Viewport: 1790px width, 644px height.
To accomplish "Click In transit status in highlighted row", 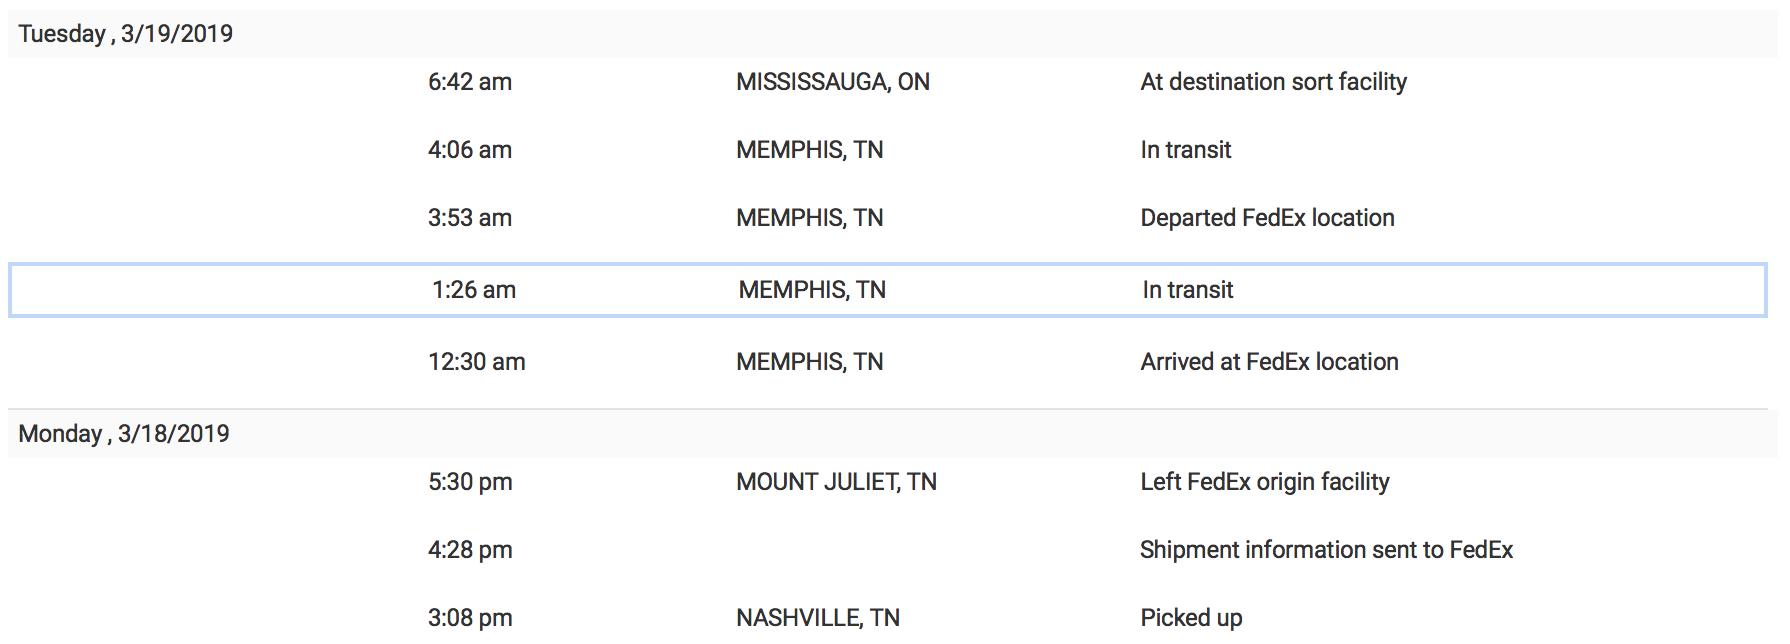I will (x=1188, y=290).
